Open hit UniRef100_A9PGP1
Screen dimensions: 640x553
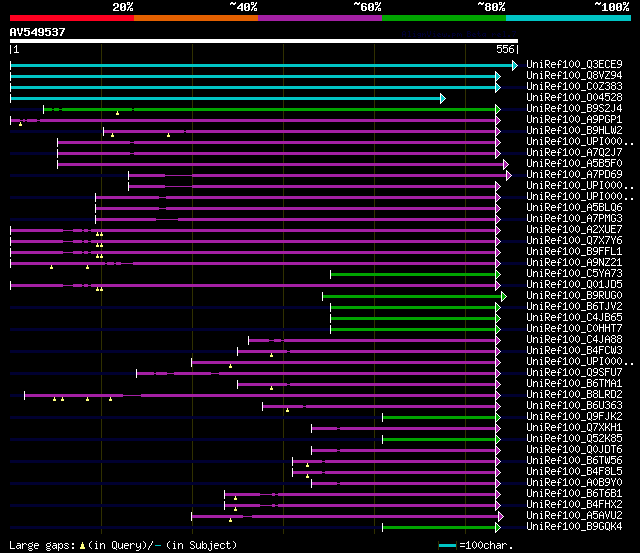click(574, 120)
